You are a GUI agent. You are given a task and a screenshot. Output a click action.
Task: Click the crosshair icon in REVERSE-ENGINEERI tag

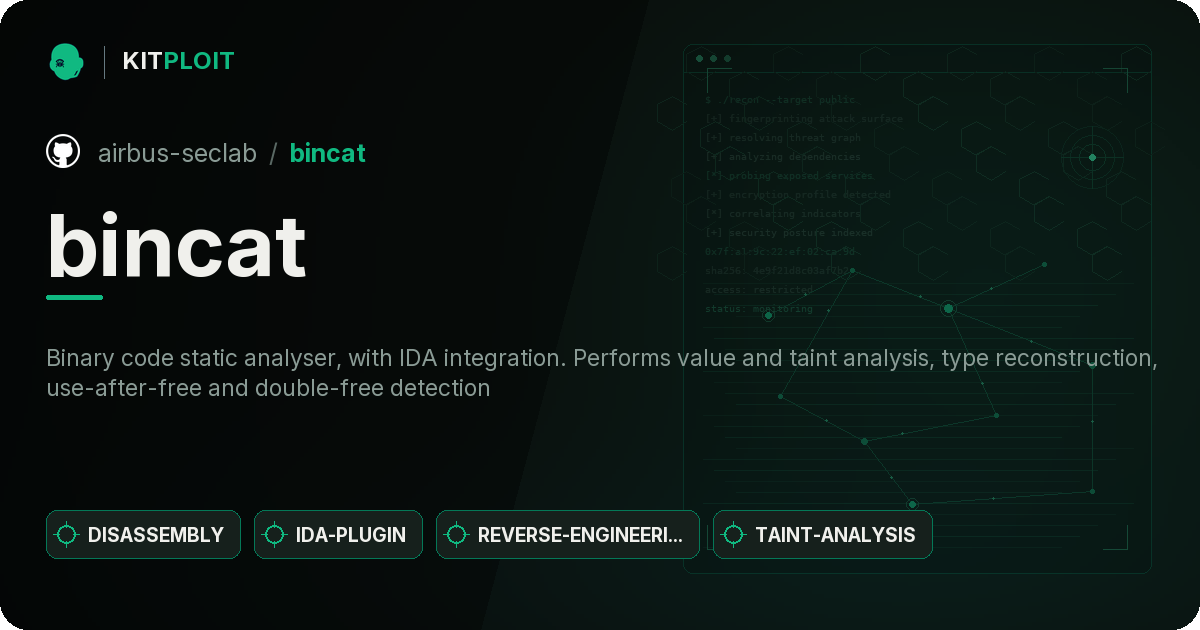click(457, 535)
